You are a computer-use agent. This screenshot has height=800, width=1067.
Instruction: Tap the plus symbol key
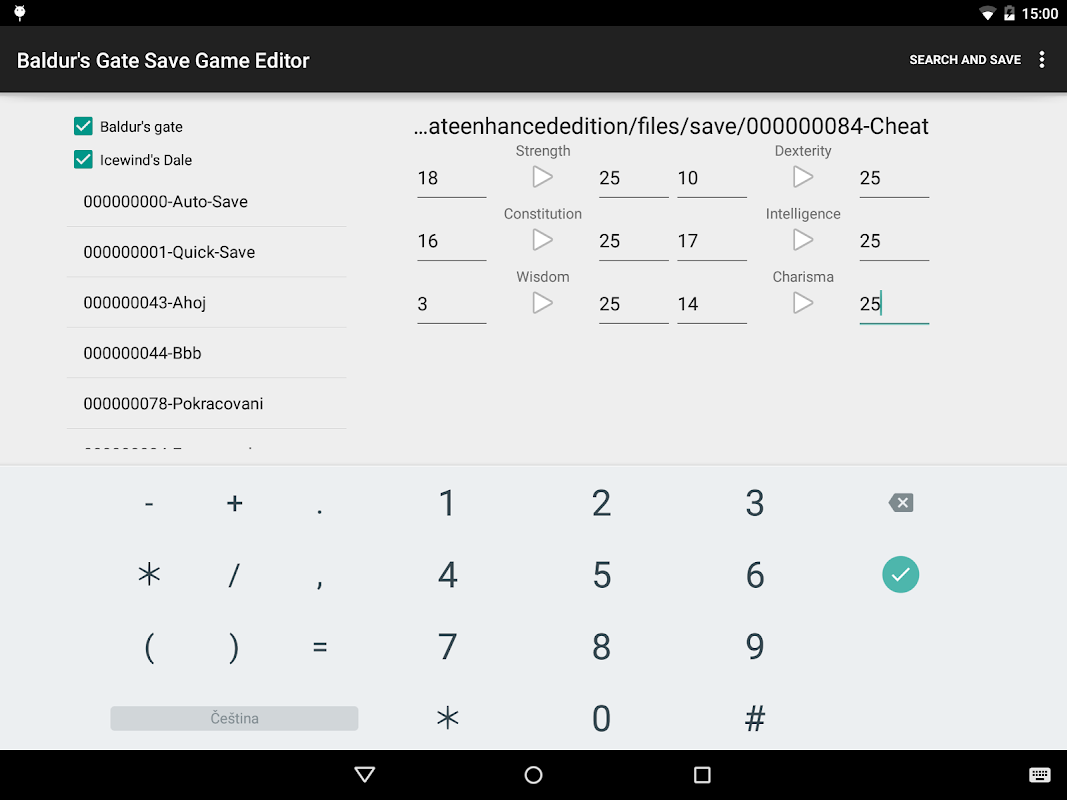(234, 503)
